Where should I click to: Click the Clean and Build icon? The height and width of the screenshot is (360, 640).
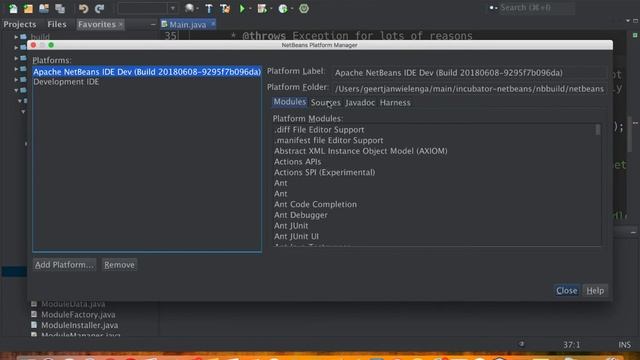tap(225, 8)
